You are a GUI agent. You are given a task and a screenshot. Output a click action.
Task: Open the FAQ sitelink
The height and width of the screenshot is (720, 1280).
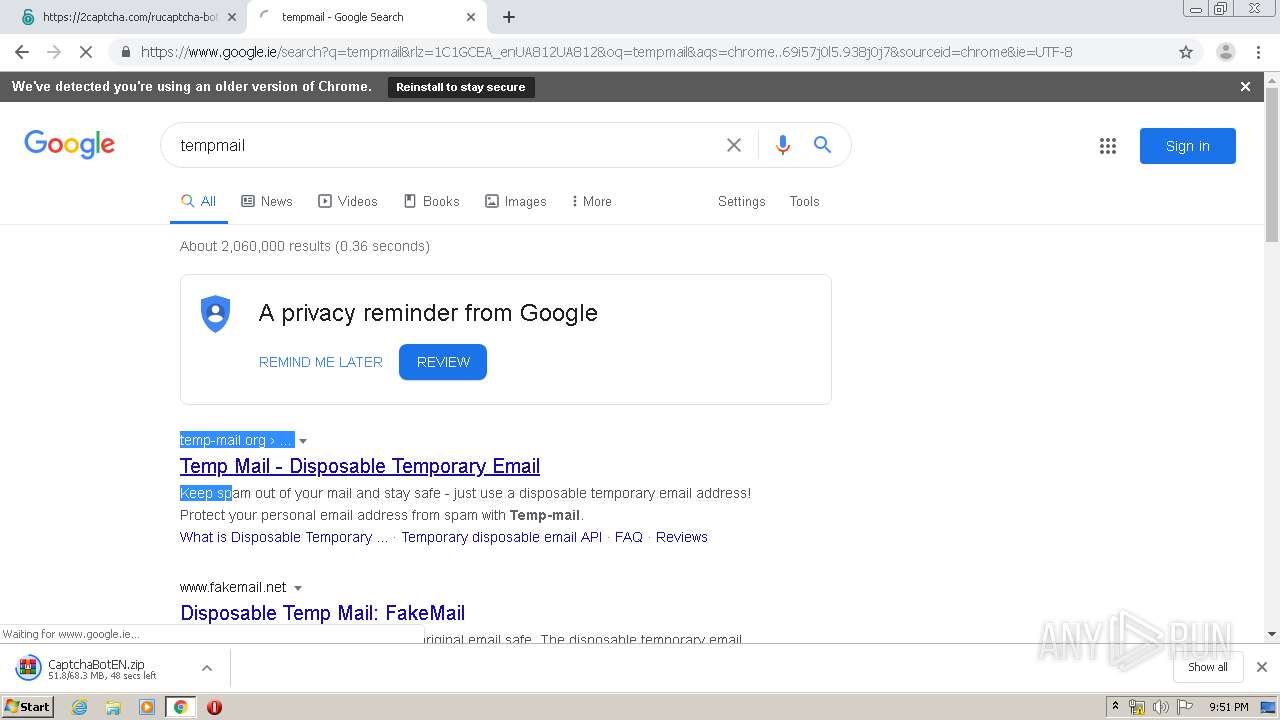[x=629, y=537]
